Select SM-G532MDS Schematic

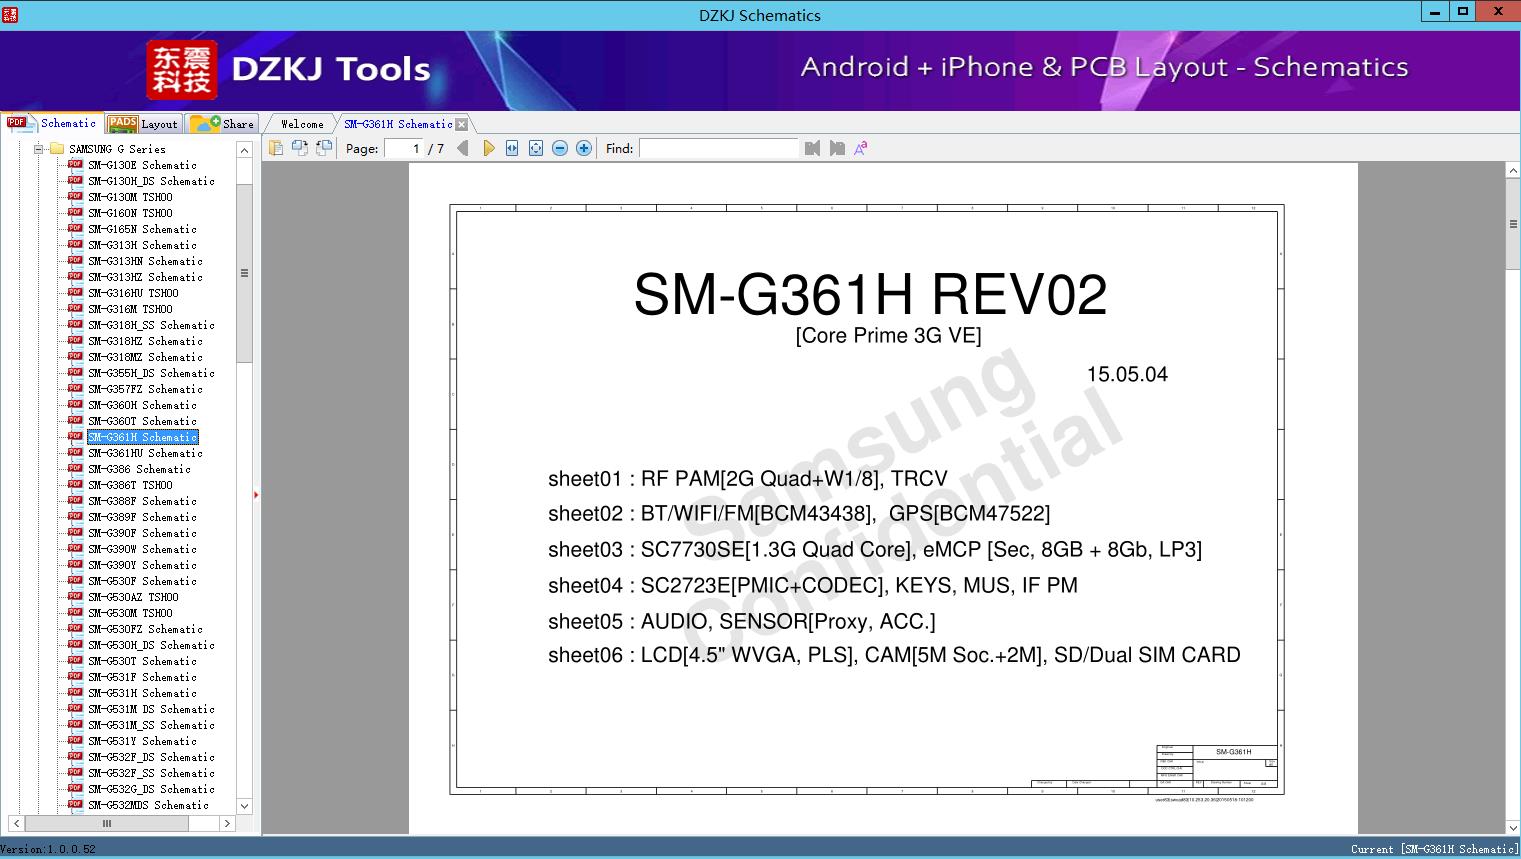tap(148, 805)
